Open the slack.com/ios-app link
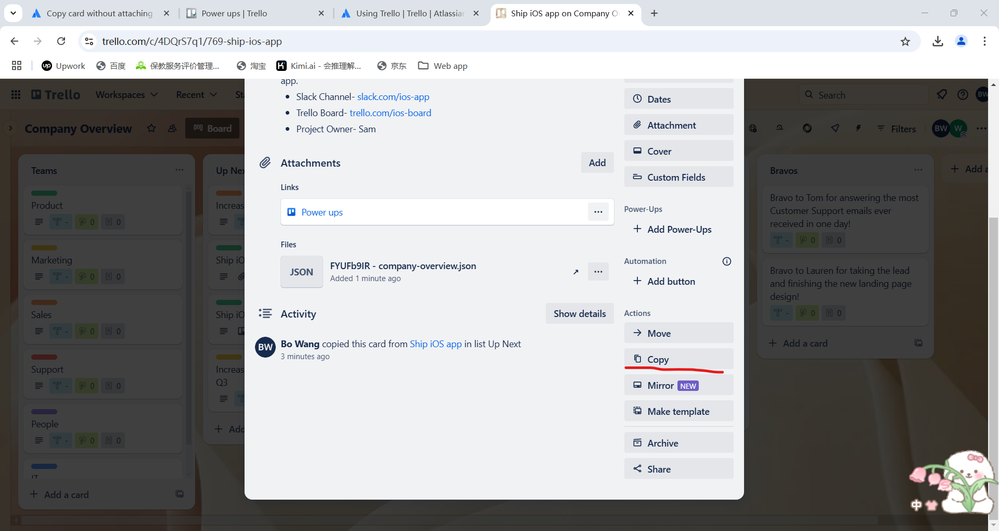Image resolution: width=999 pixels, height=531 pixels. click(x=393, y=97)
